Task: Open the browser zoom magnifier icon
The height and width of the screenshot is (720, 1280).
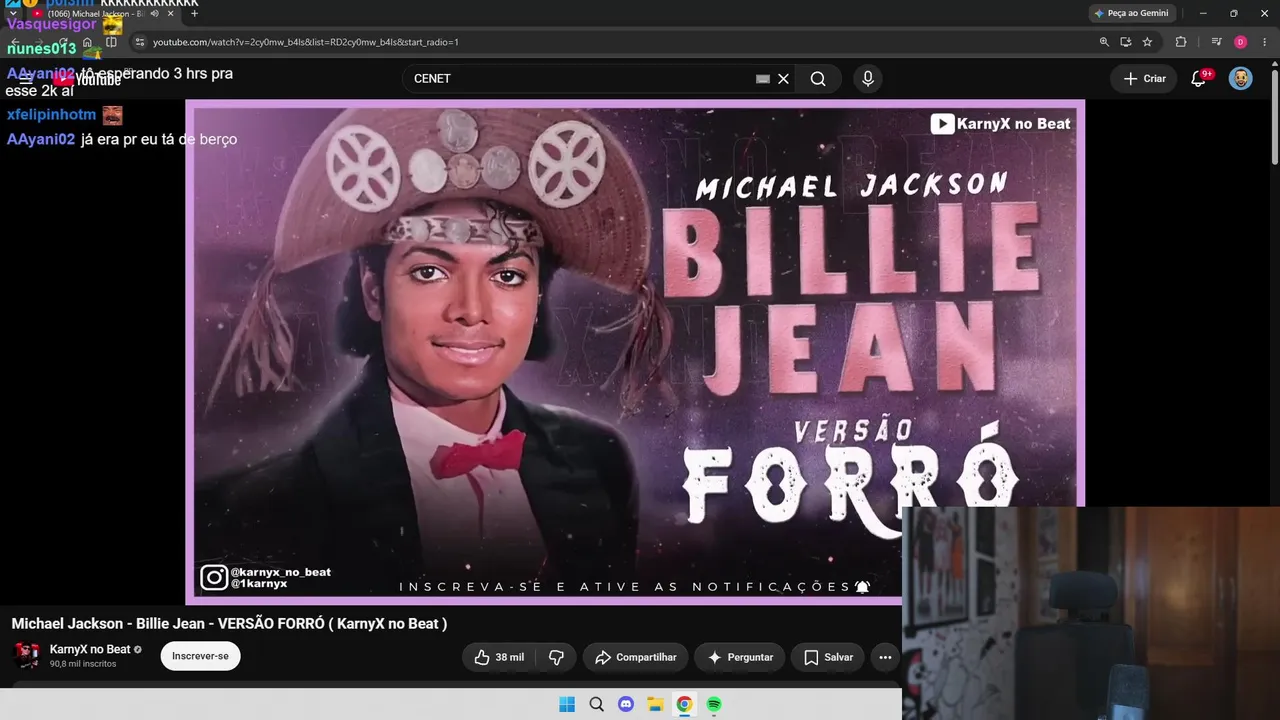Action: tap(1104, 42)
